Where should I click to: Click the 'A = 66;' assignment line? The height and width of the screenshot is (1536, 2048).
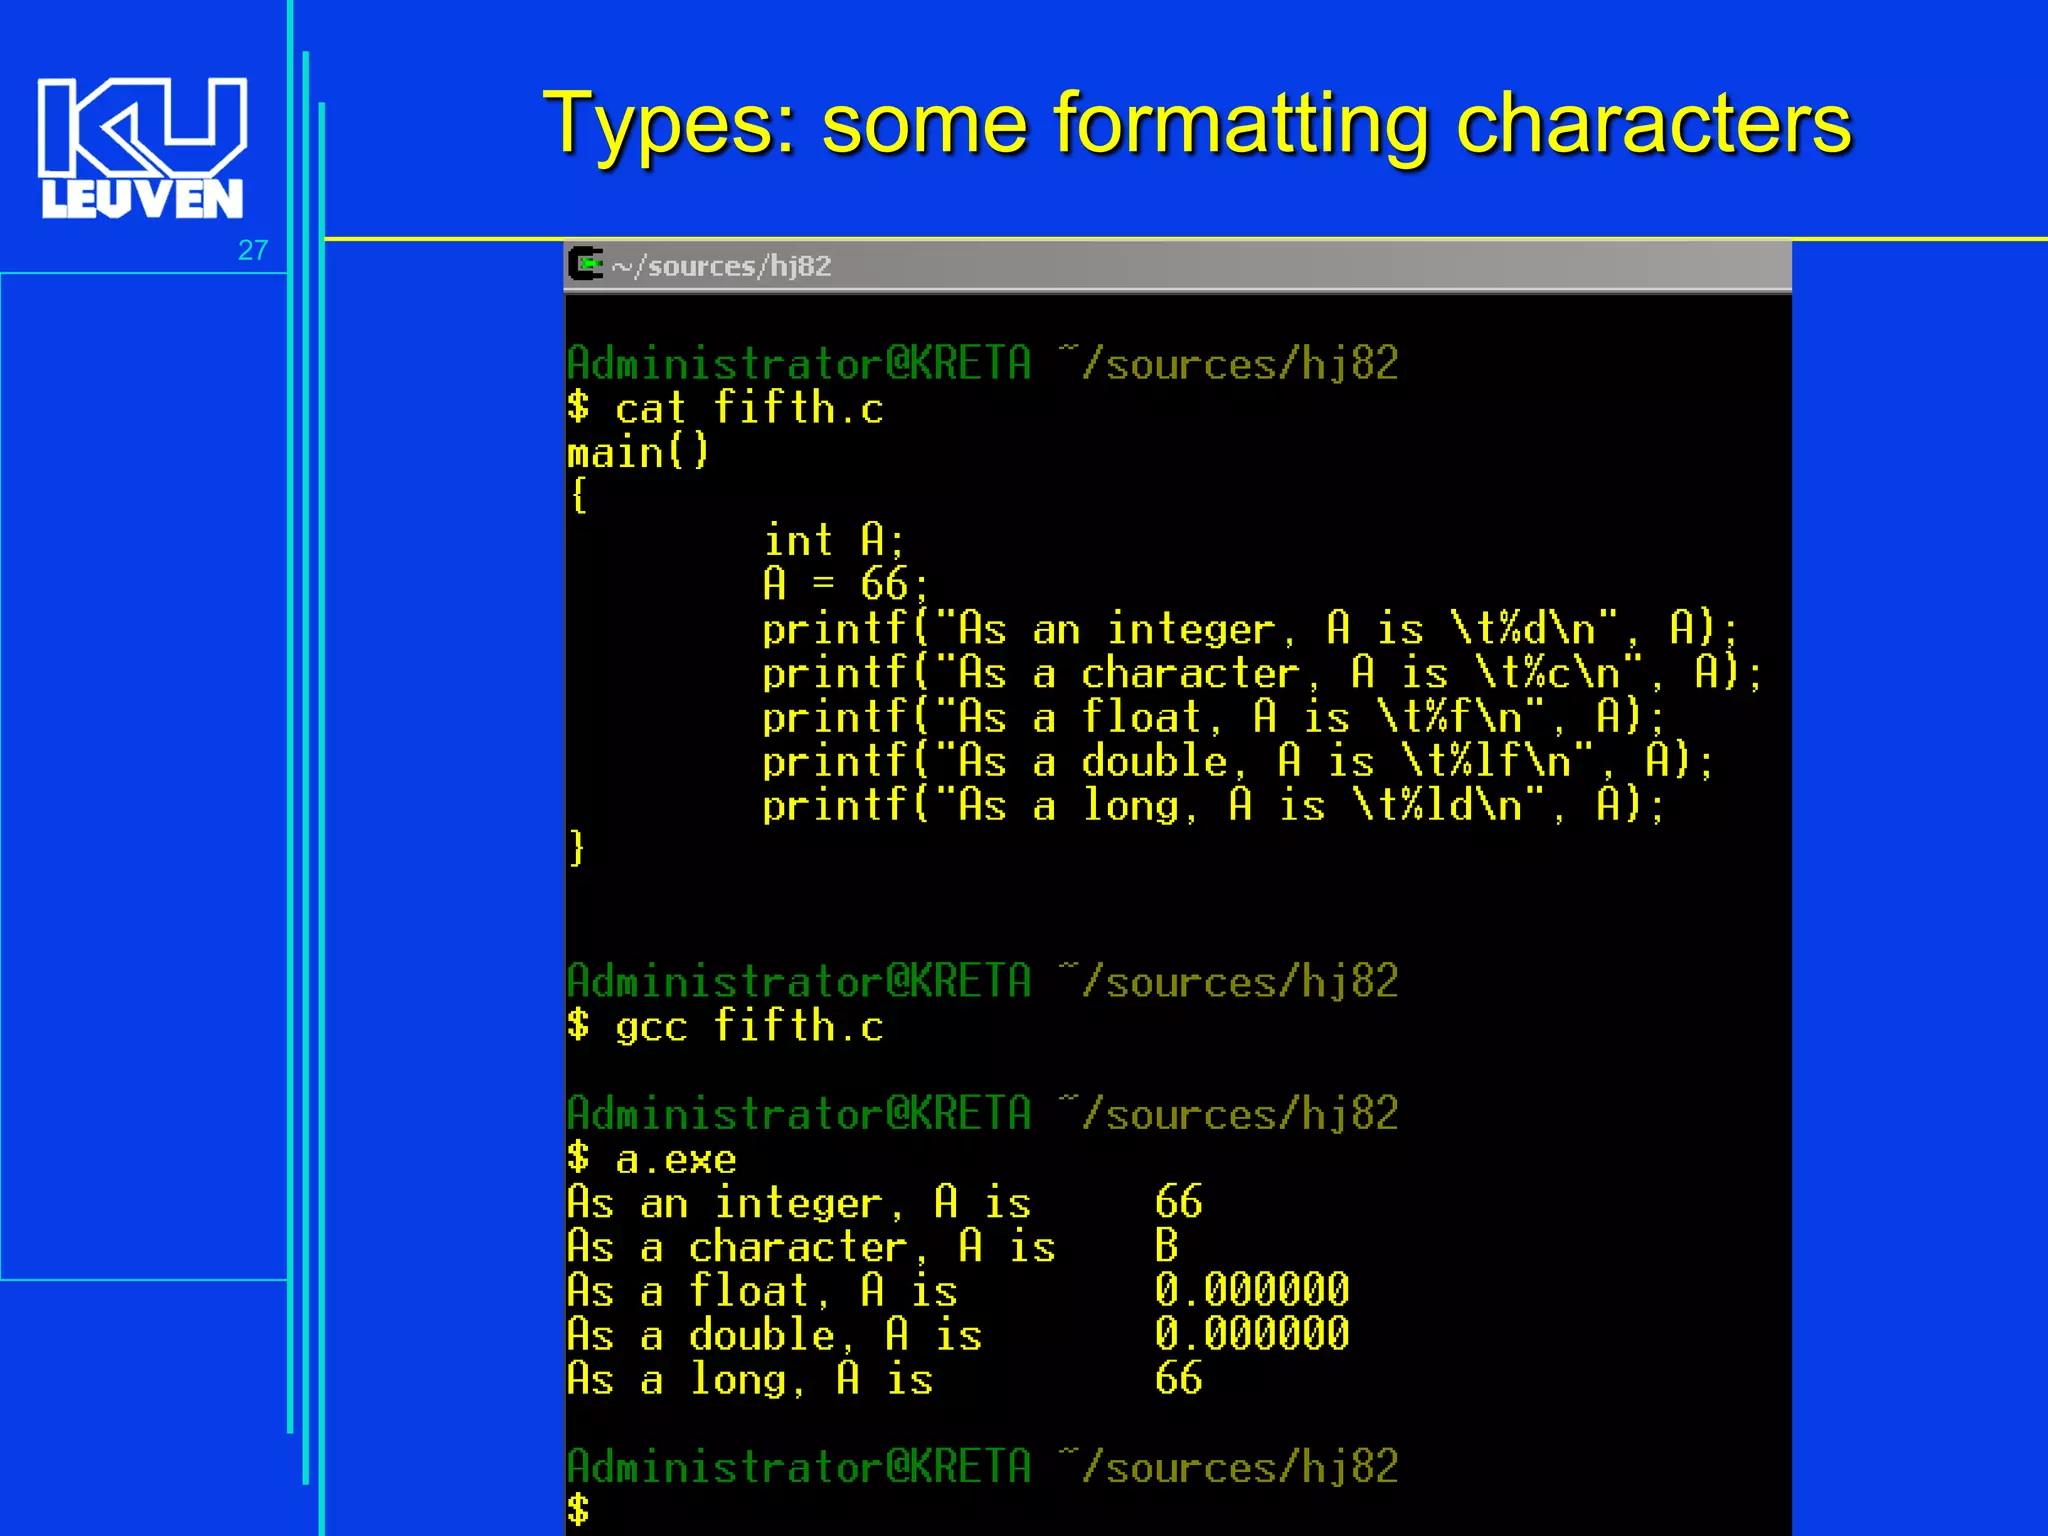click(x=845, y=584)
